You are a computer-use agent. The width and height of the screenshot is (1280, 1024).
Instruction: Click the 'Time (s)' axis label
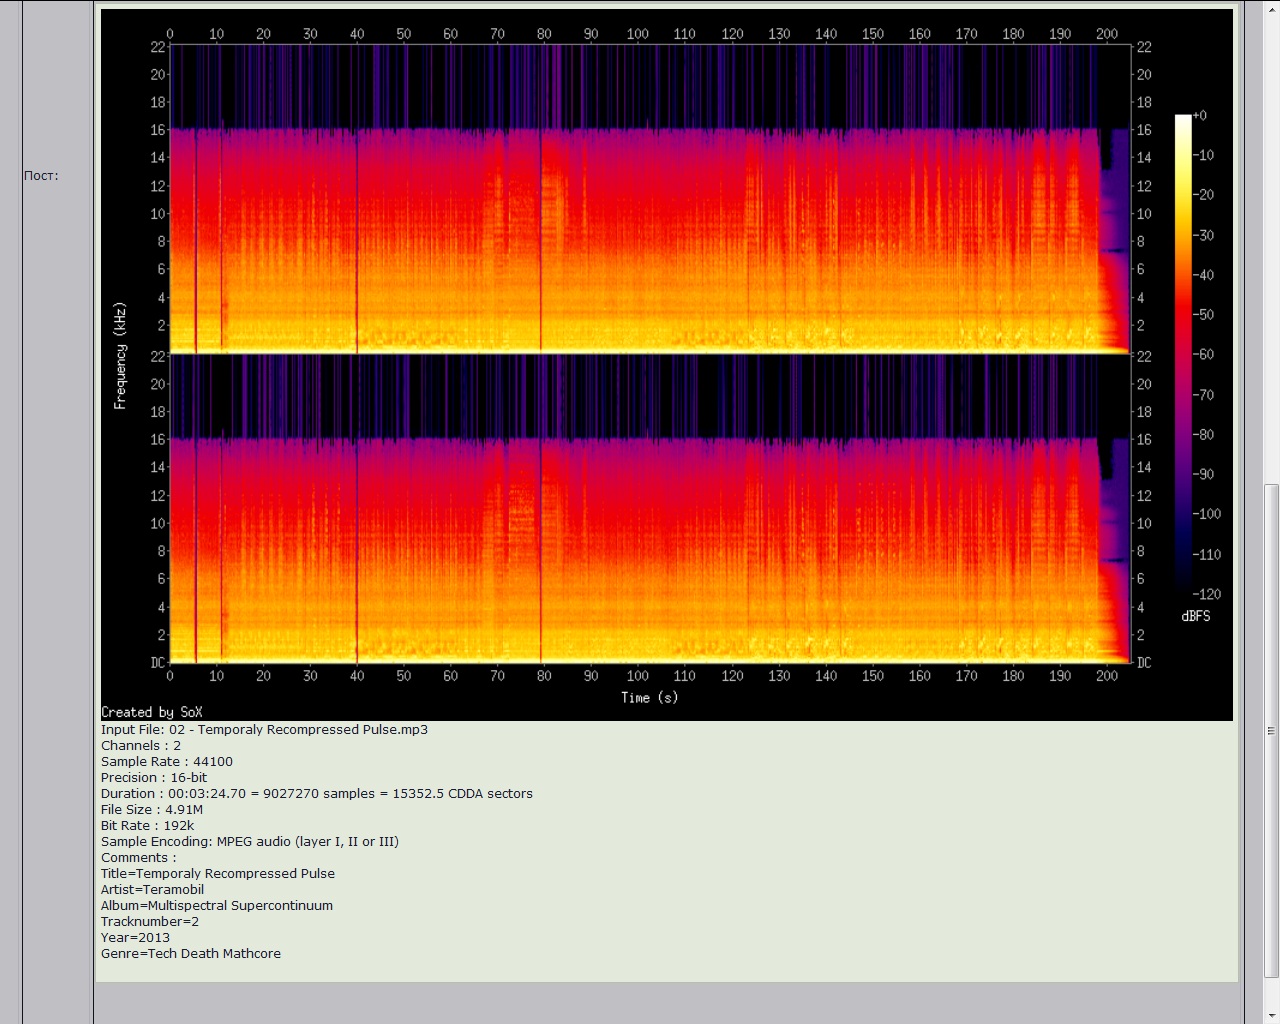pos(649,697)
